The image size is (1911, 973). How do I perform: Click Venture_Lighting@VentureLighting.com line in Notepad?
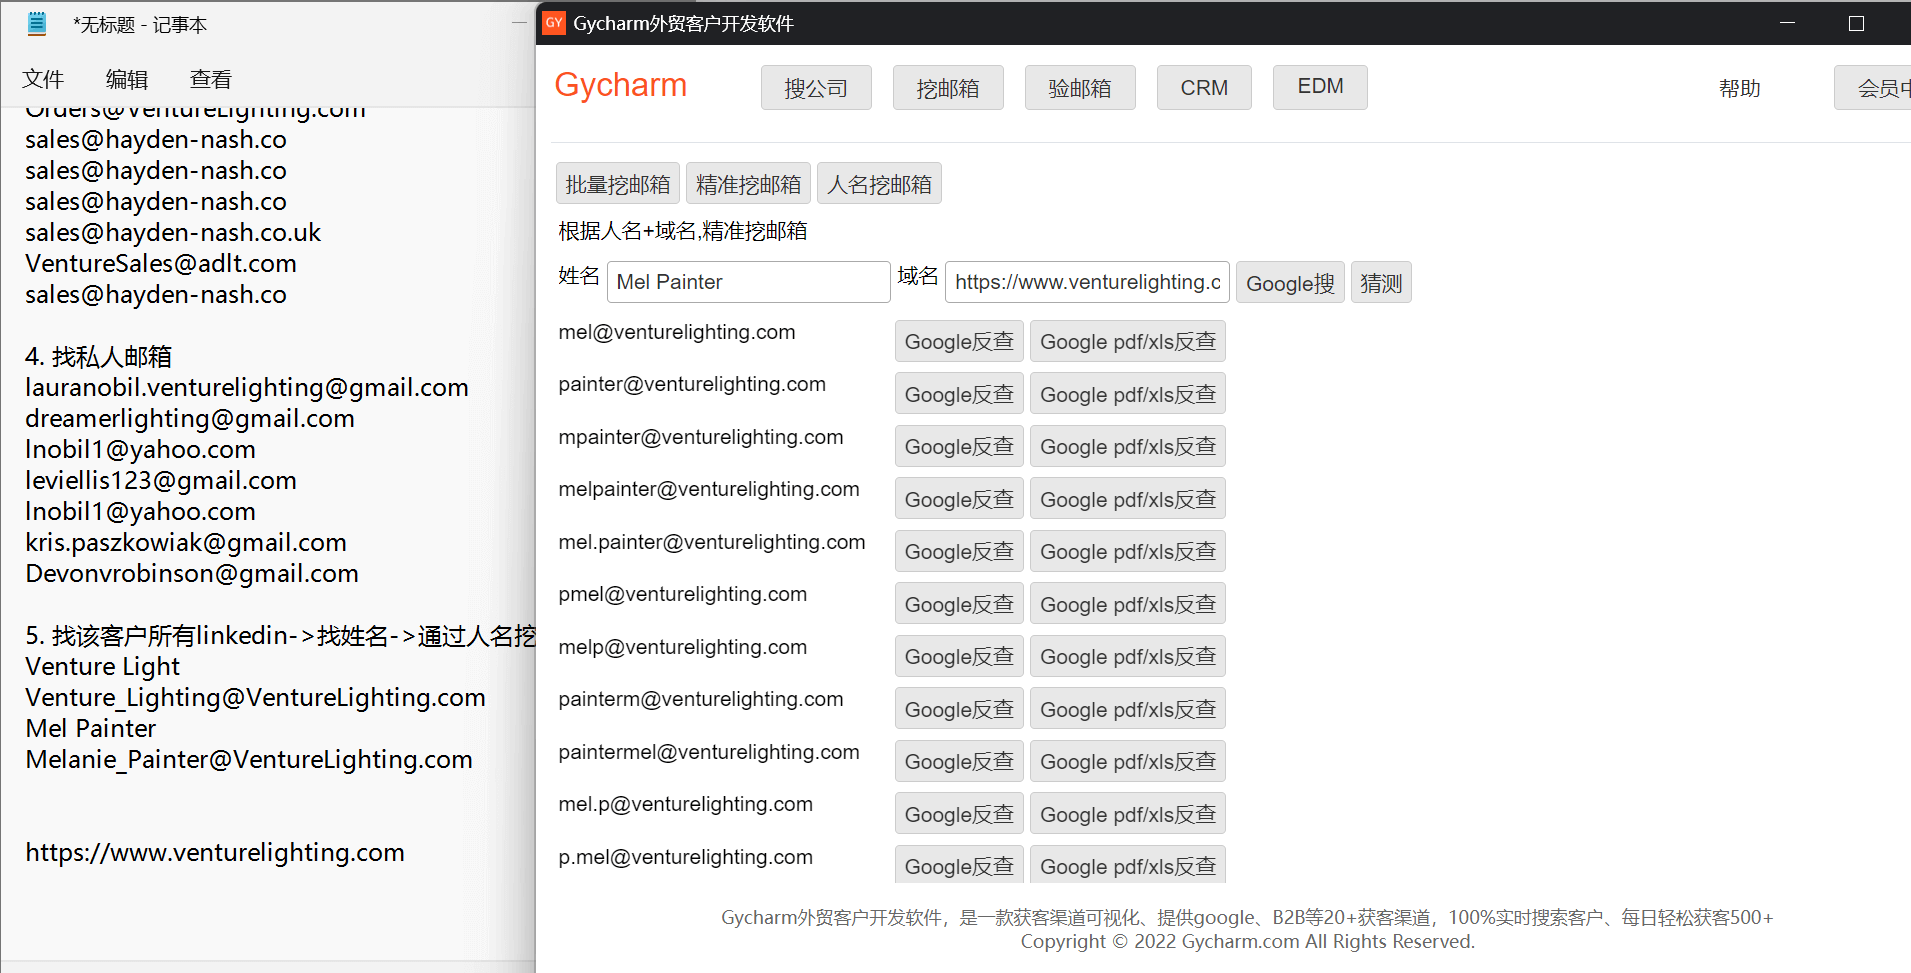(x=255, y=697)
